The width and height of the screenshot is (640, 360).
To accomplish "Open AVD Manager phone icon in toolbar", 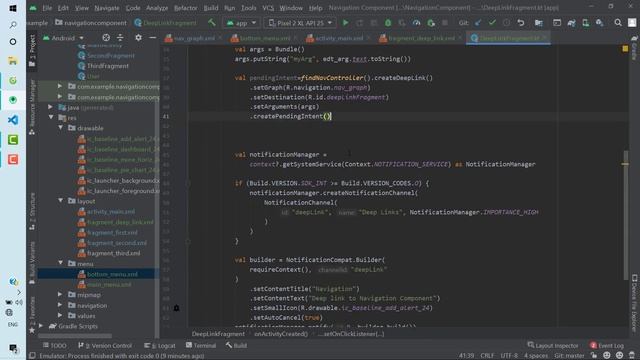I will point(586,23).
